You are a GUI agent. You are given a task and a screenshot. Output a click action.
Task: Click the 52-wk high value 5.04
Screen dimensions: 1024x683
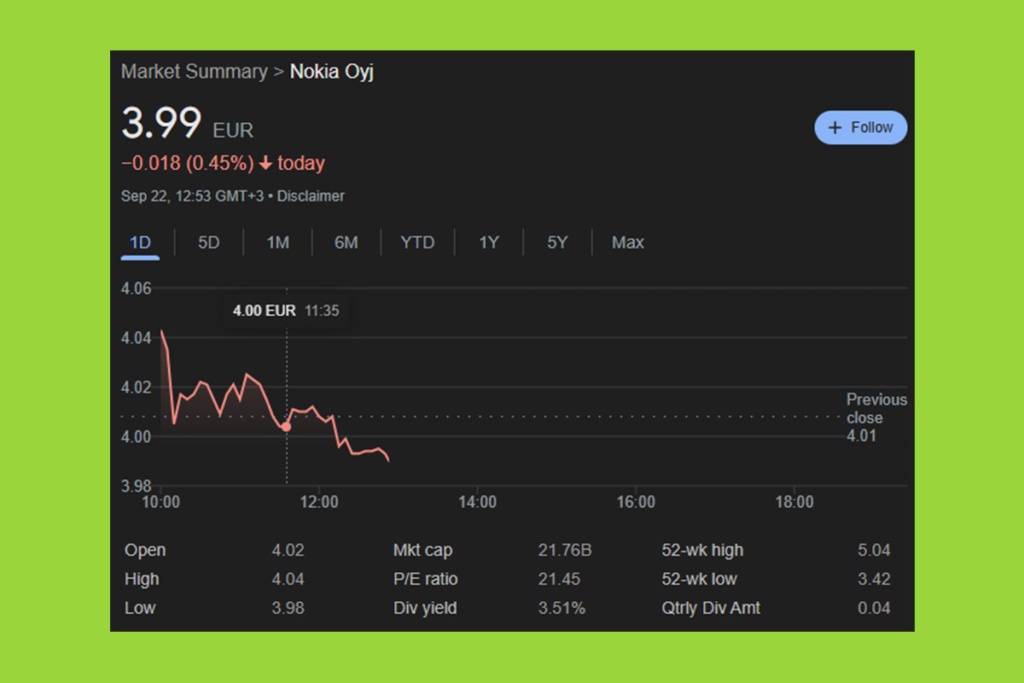pyautogui.click(x=873, y=550)
